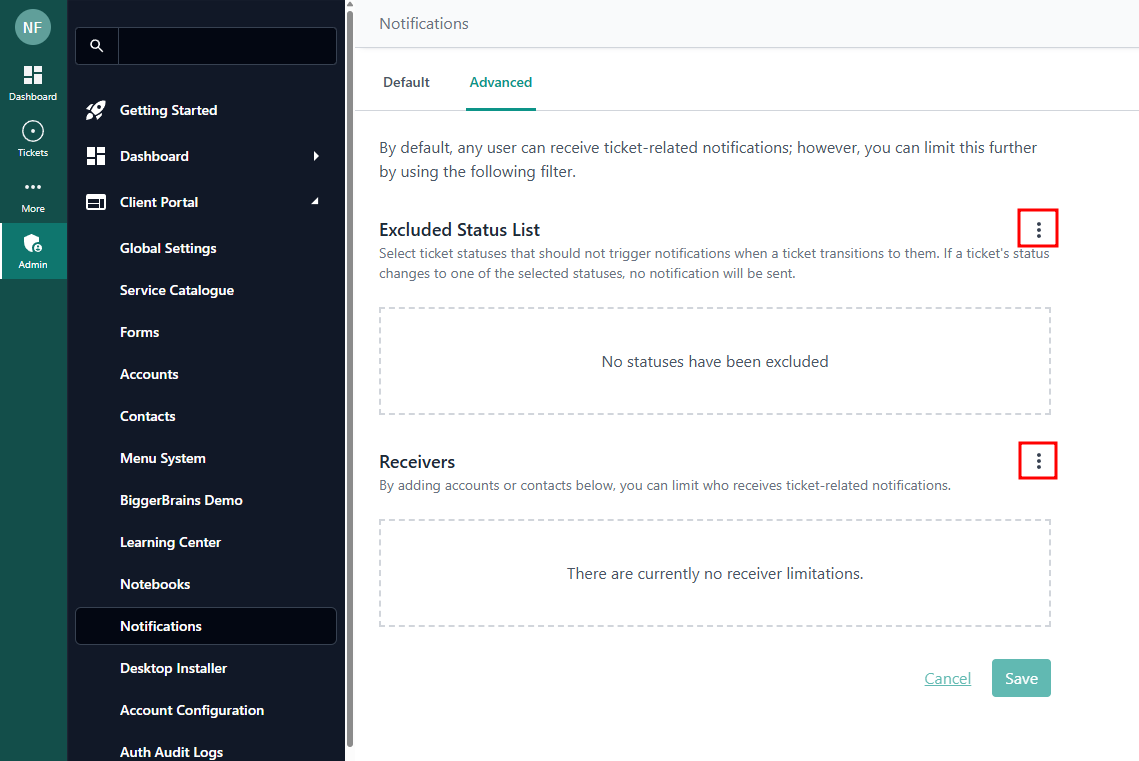Click the Save button
This screenshot has height=761, width=1139.
(x=1021, y=678)
